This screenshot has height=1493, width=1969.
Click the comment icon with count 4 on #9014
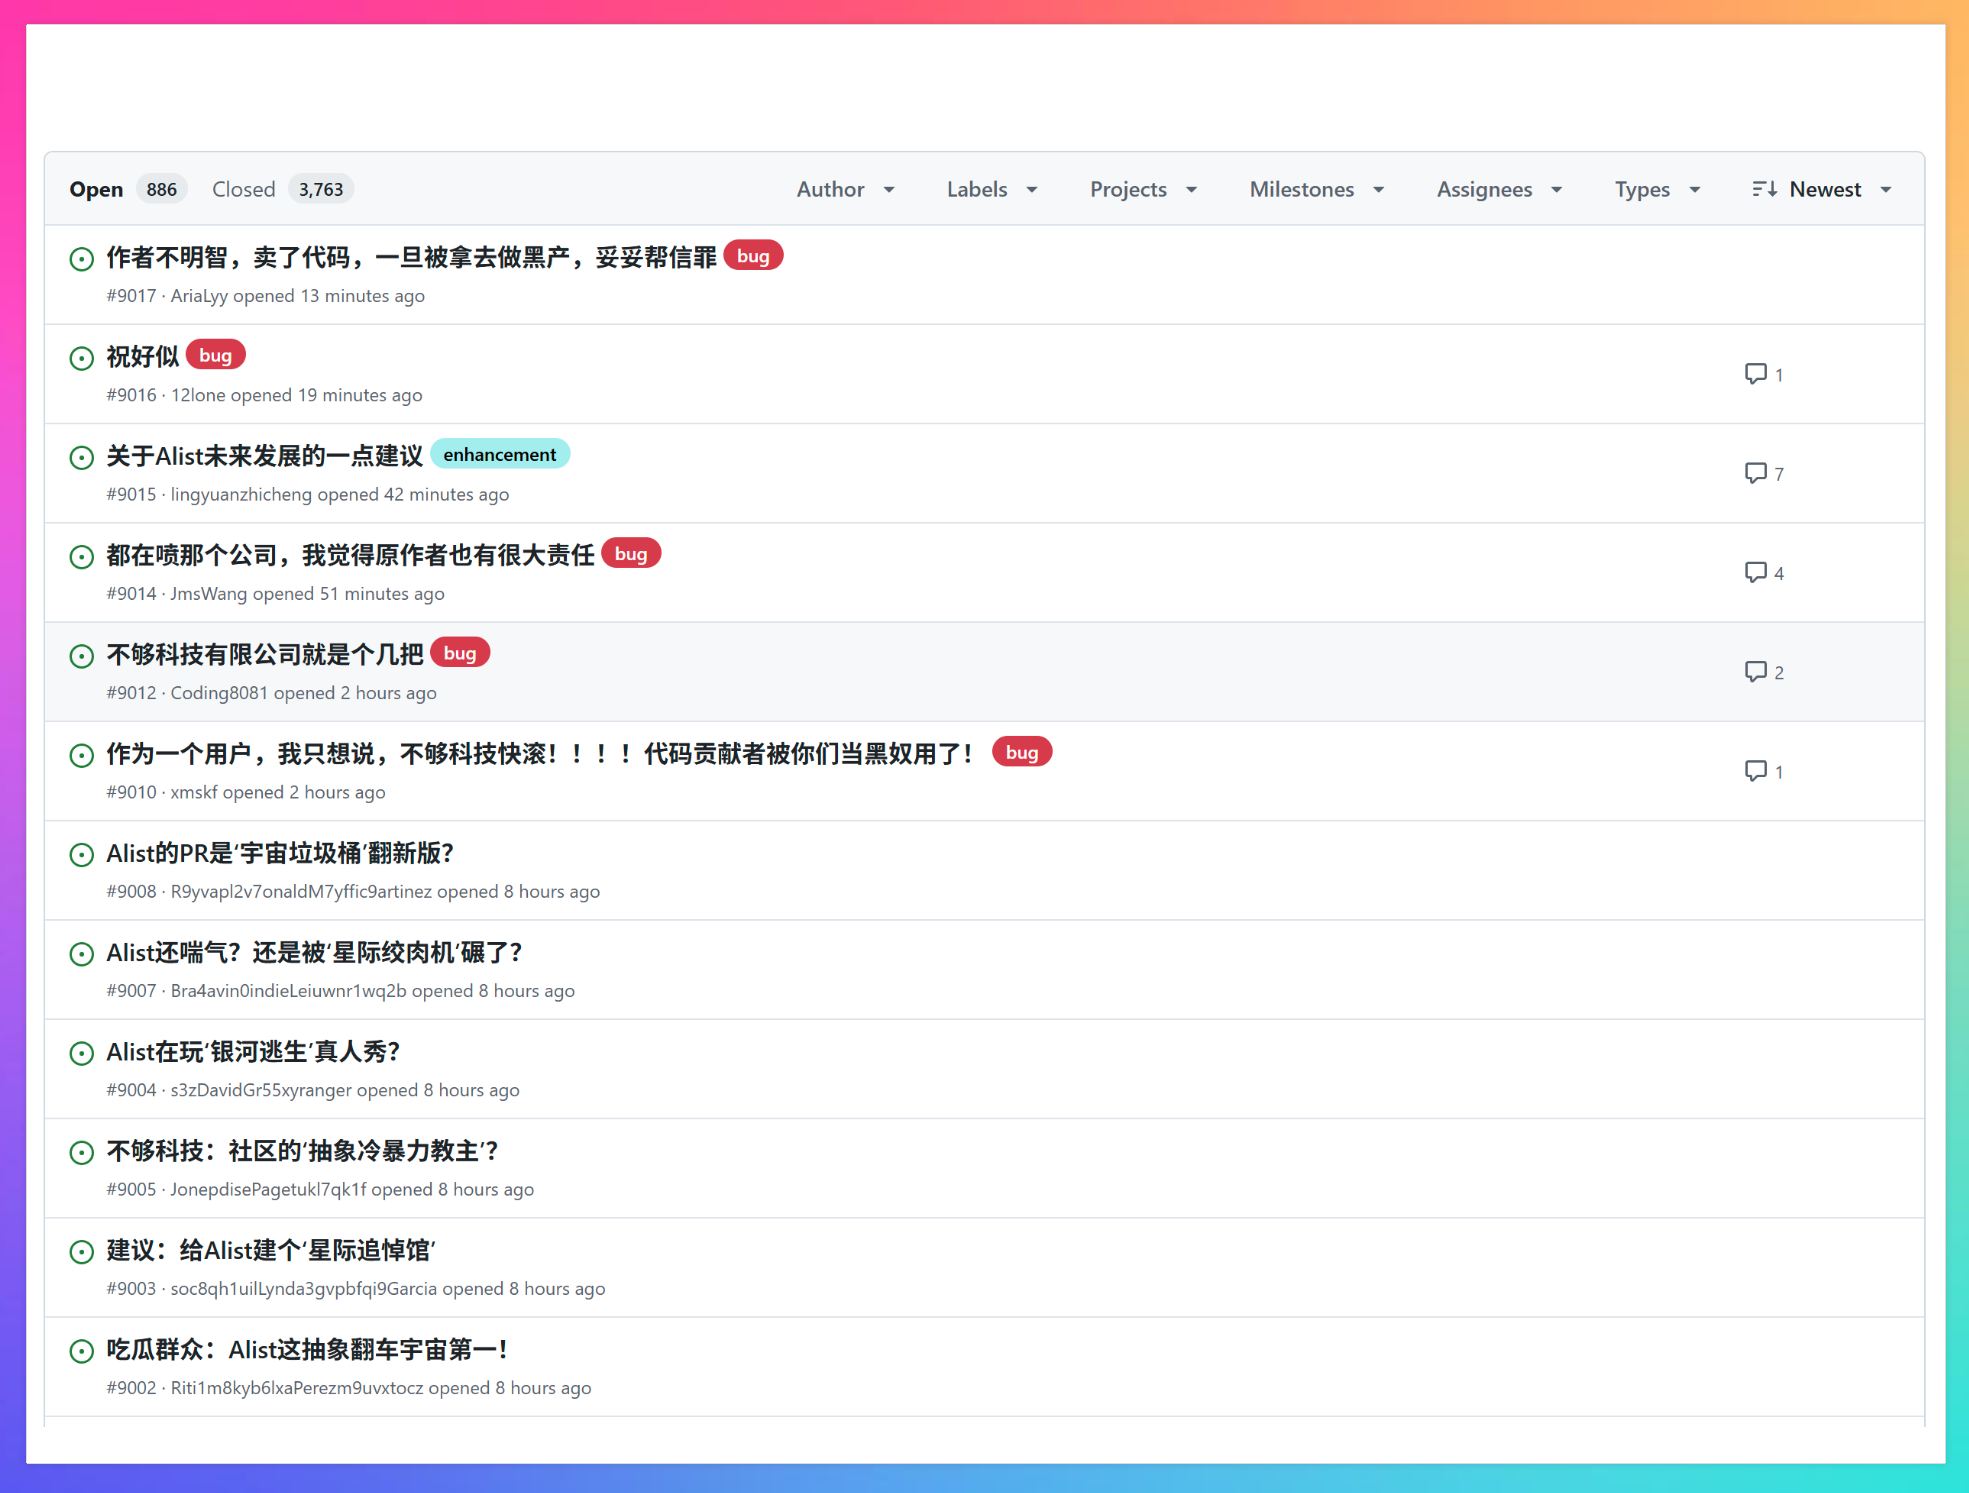pyautogui.click(x=1757, y=571)
